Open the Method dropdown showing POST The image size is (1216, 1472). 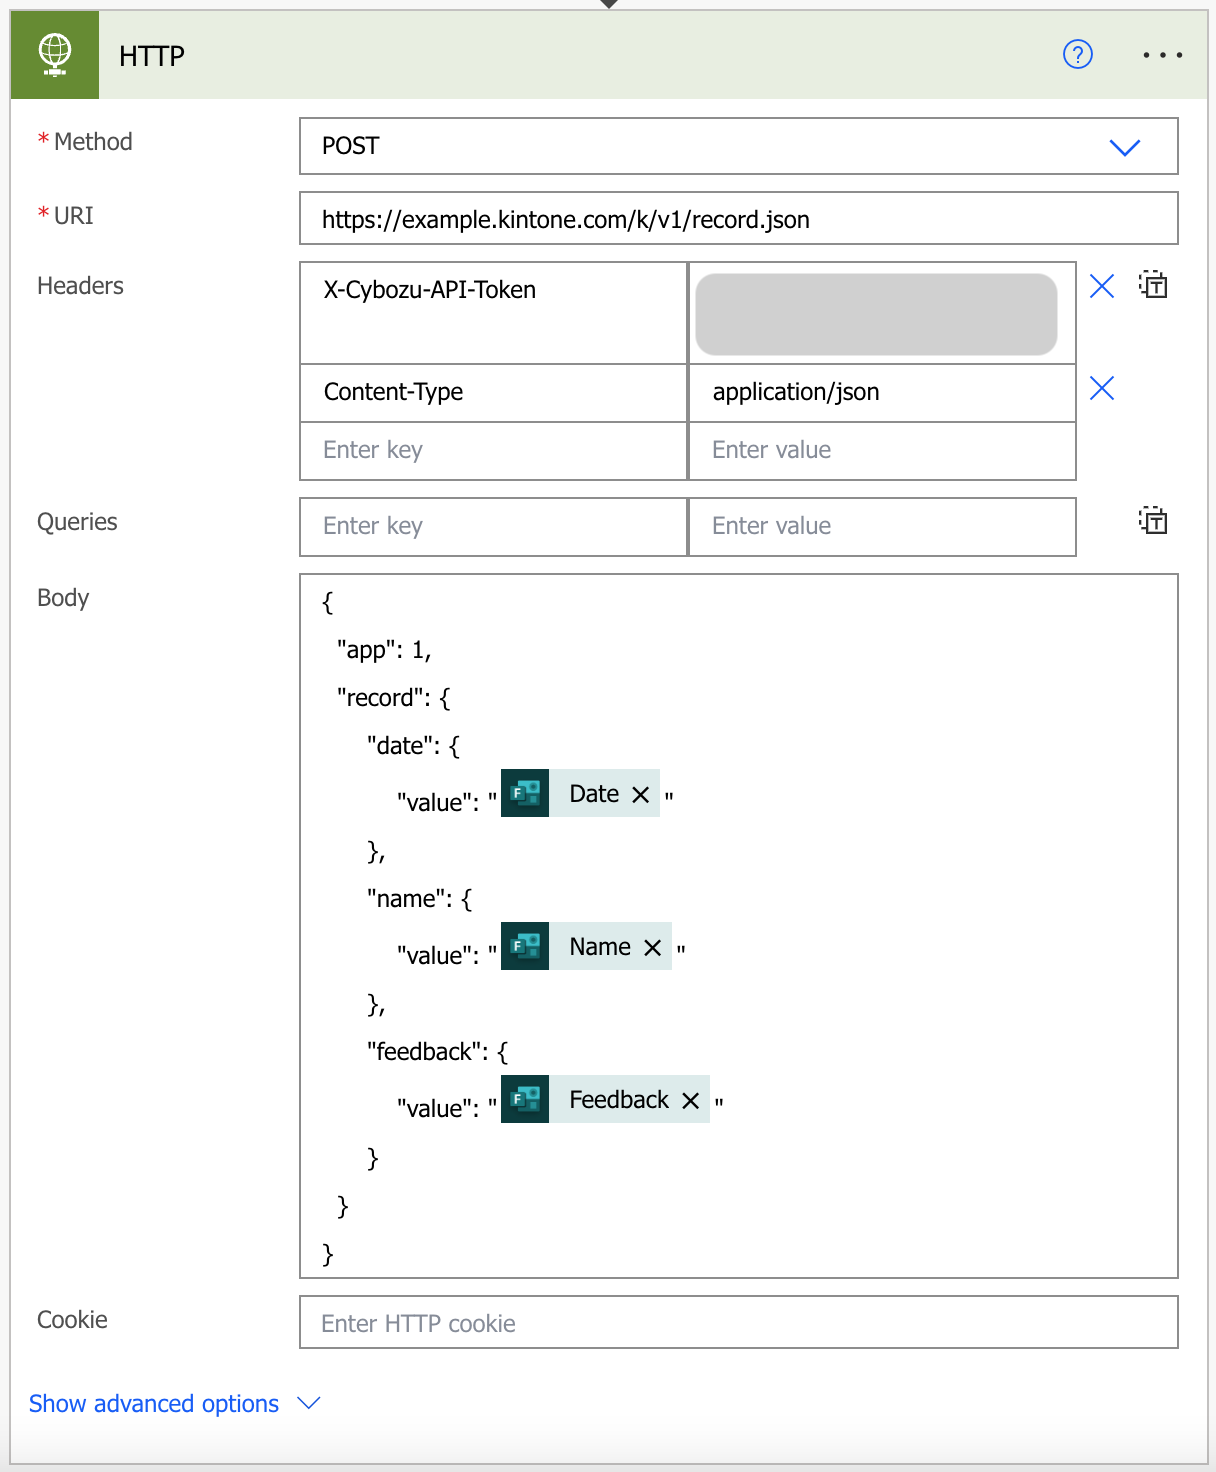tap(739, 146)
